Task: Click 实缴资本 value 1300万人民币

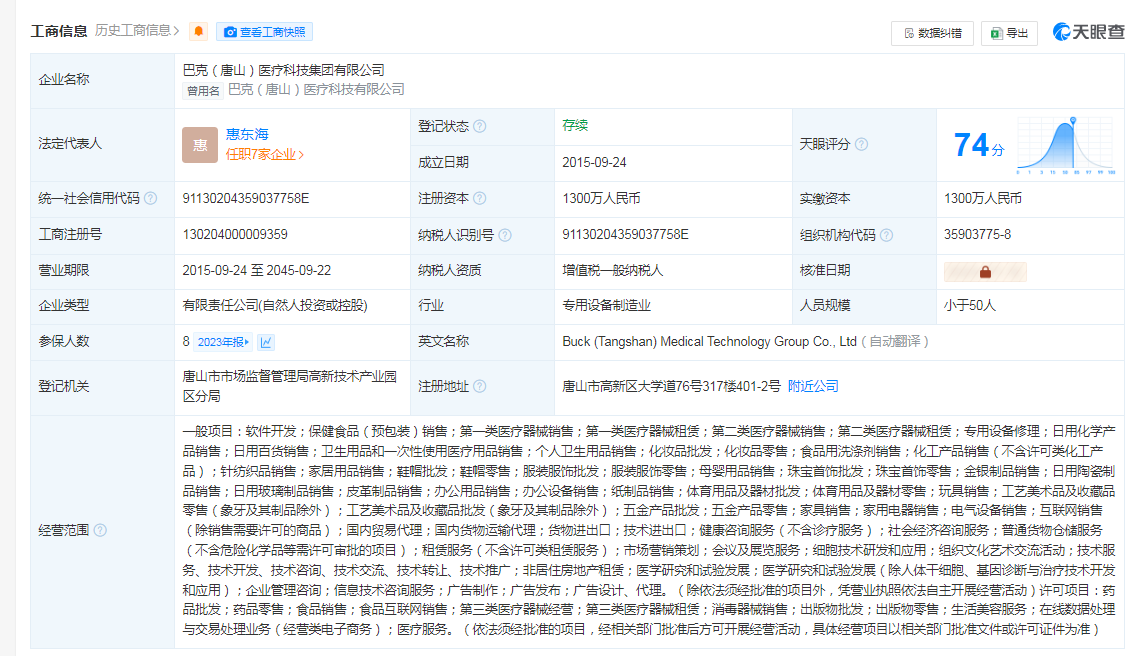Action: click(982, 199)
